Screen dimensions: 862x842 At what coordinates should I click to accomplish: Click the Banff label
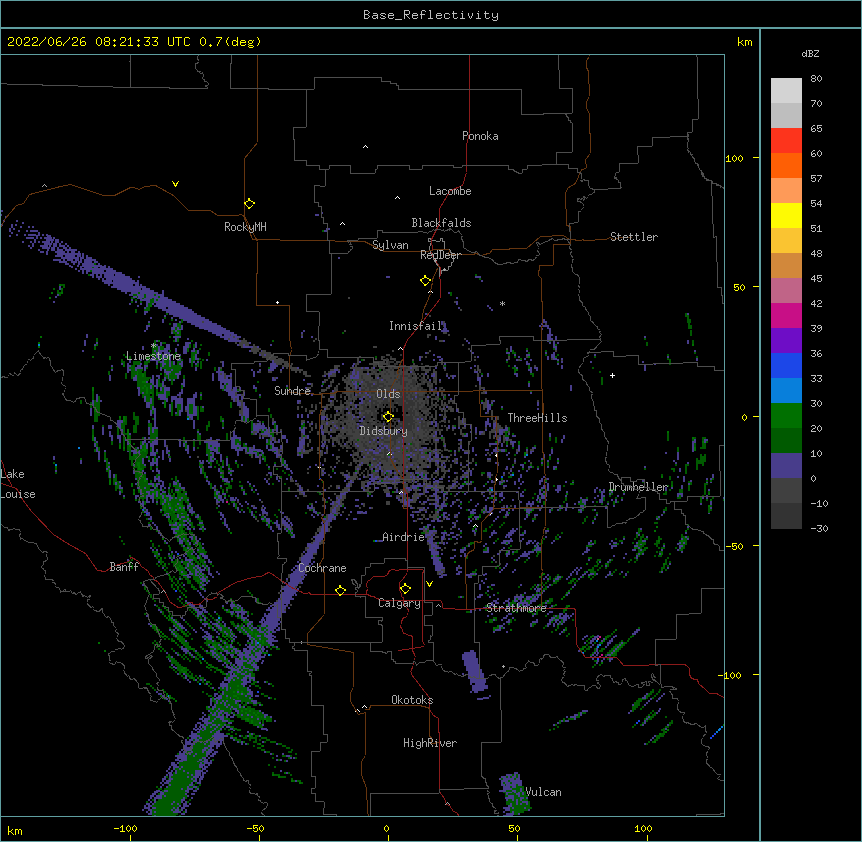coord(124,567)
